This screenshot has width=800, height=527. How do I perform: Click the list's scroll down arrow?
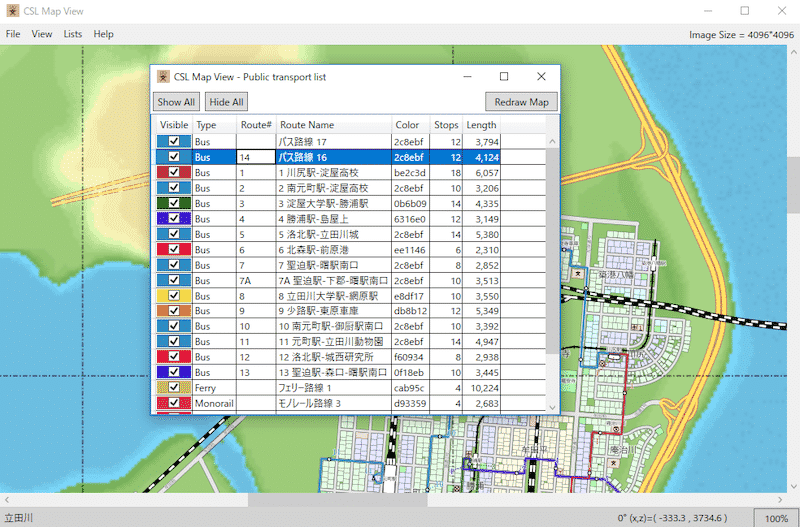(x=553, y=407)
